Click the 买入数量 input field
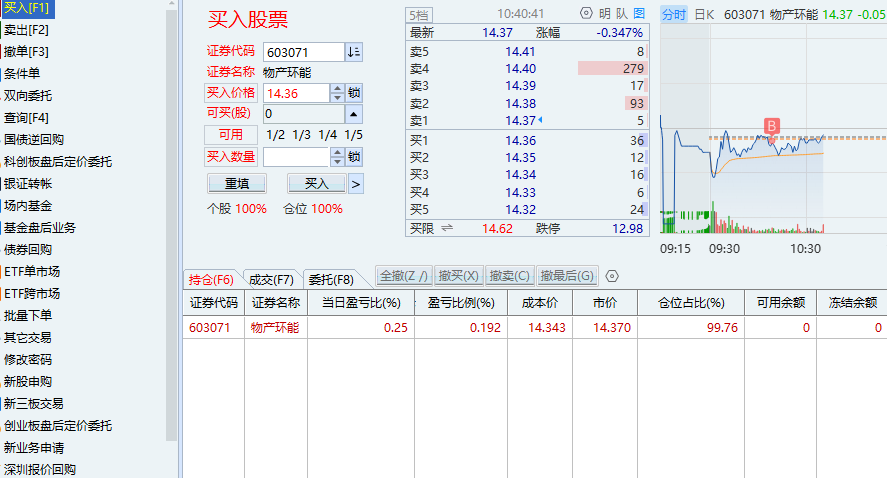Screen dimensions: 887x478 (296, 157)
